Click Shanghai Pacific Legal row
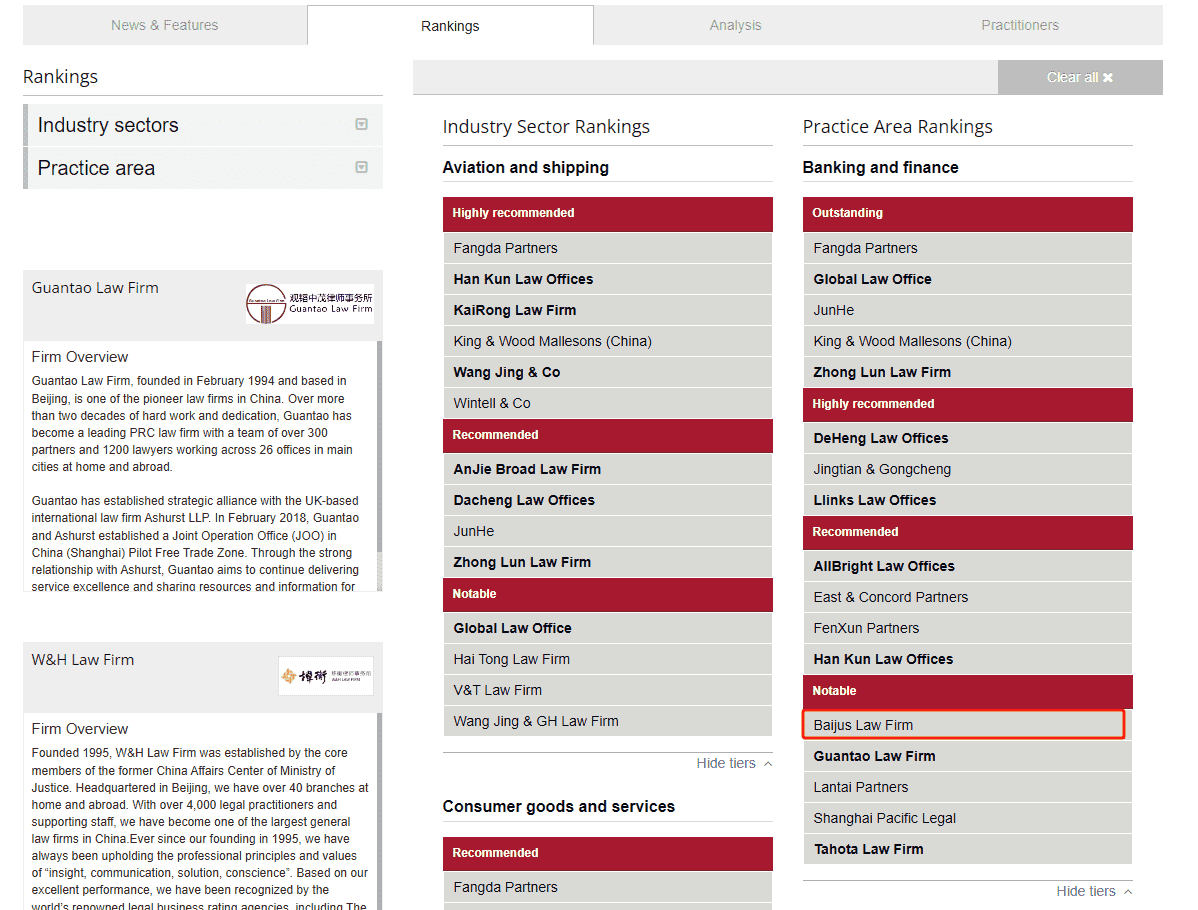Viewport: 1198px width, 910px height. tap(967, 818)
